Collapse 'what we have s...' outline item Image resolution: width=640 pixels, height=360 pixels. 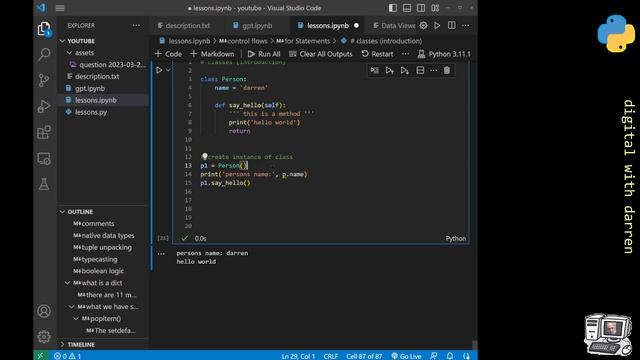point(71,307)
